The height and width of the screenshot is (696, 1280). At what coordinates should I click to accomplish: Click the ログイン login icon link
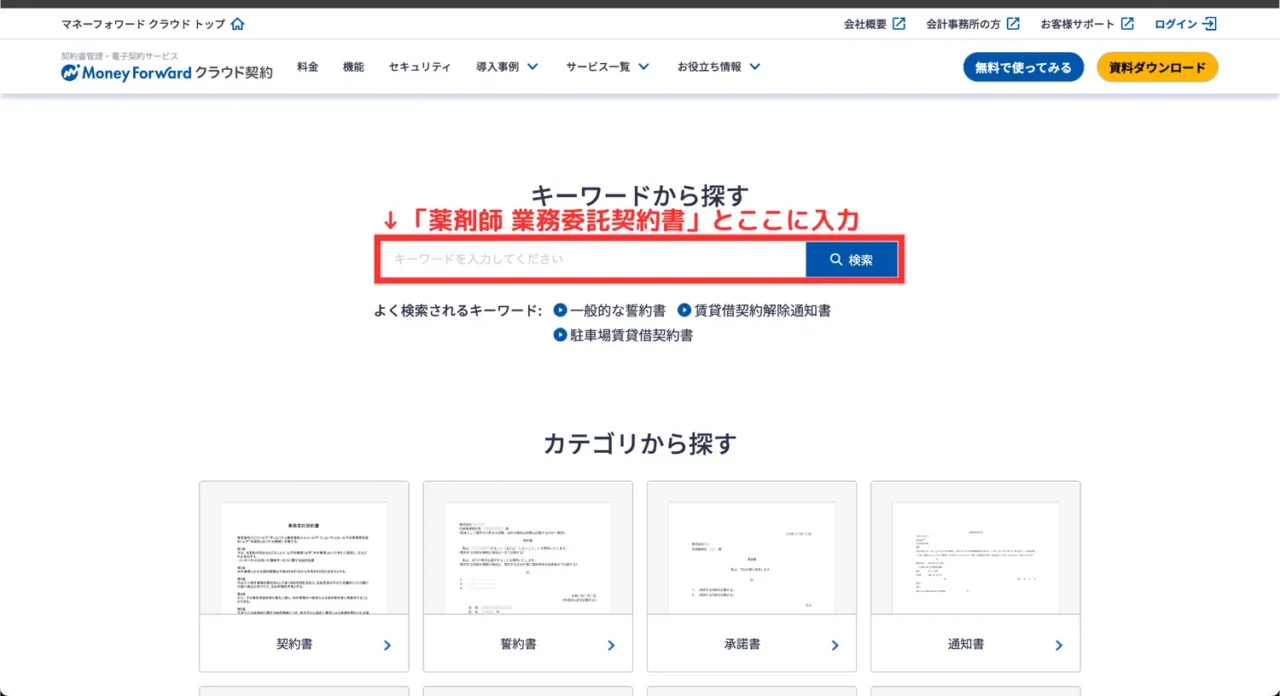(1186, 24)
